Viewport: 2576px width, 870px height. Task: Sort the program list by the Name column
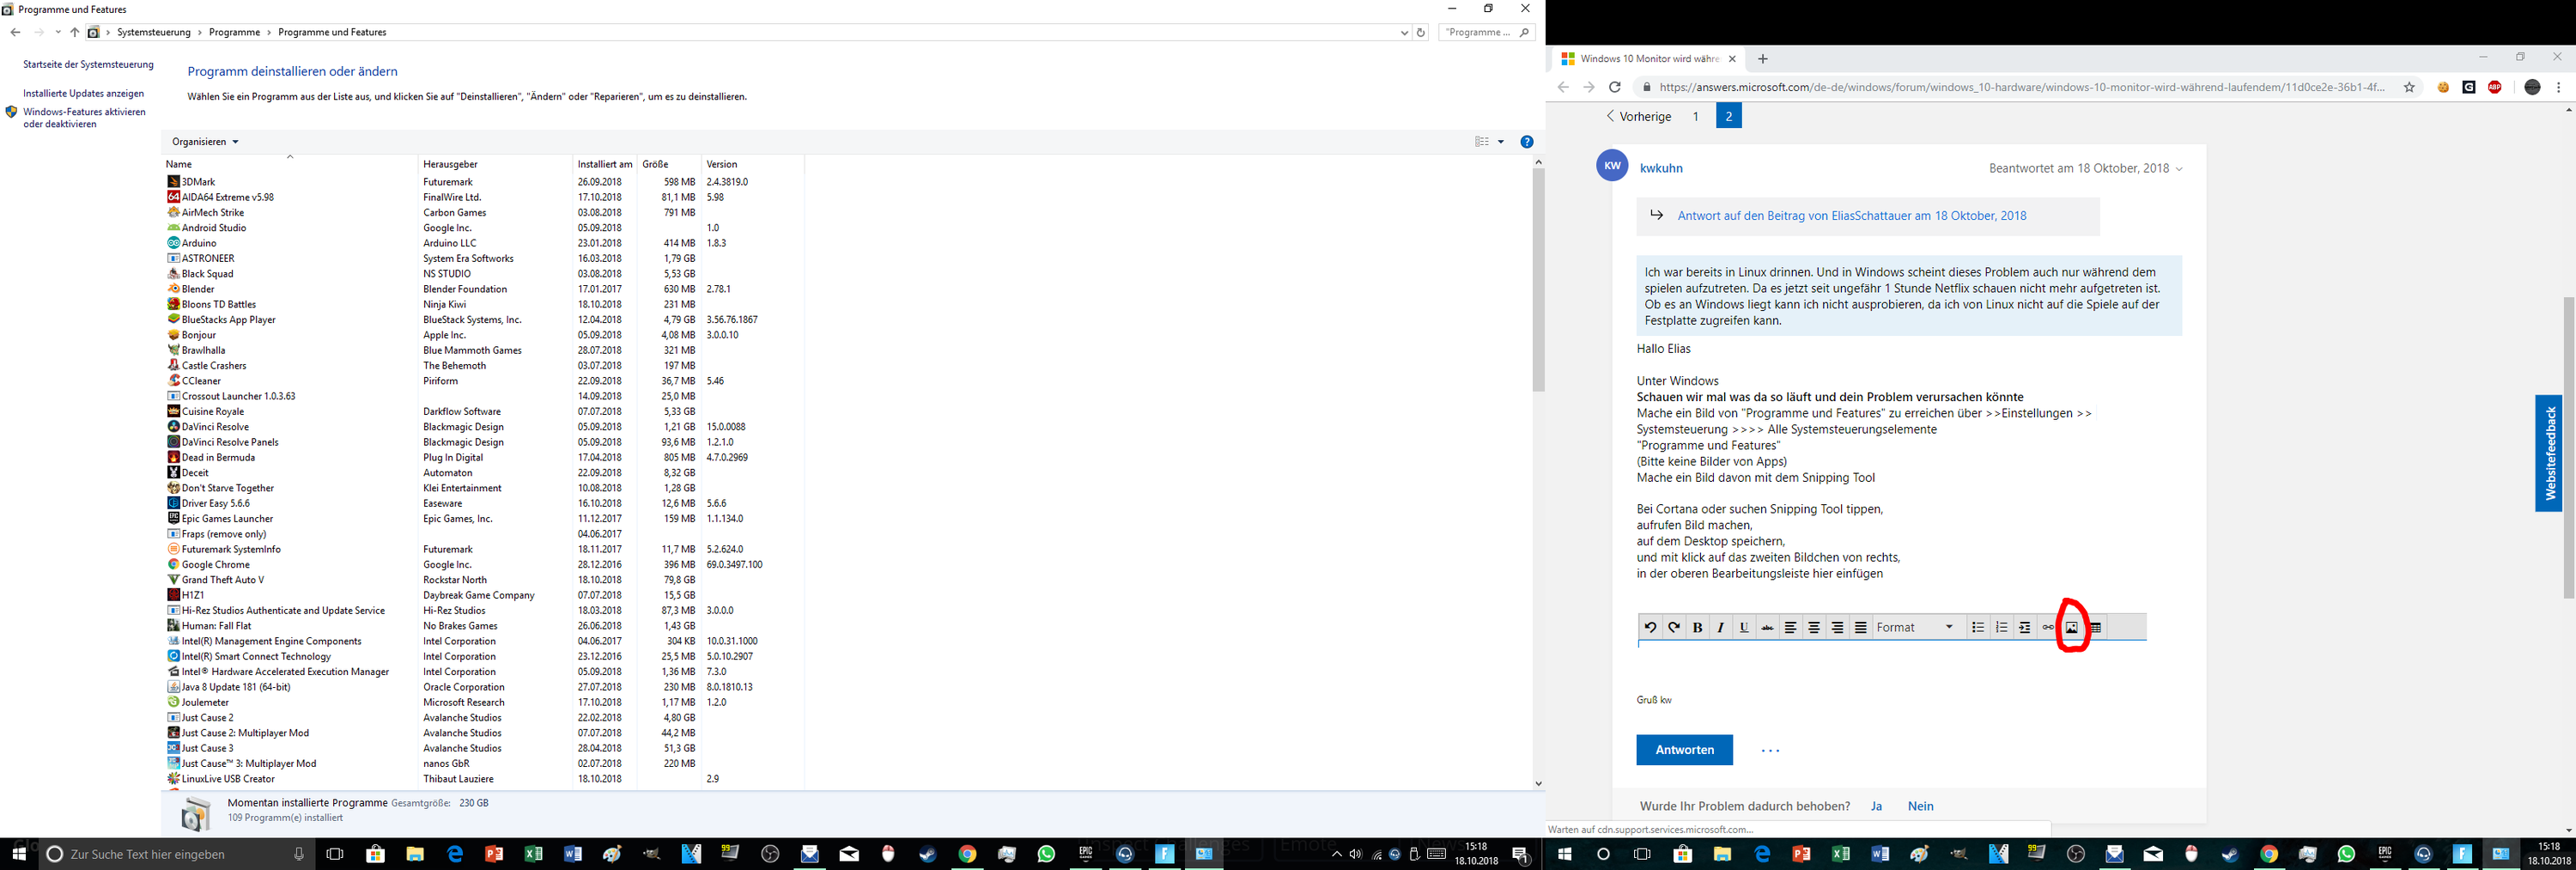click(290, 163)
